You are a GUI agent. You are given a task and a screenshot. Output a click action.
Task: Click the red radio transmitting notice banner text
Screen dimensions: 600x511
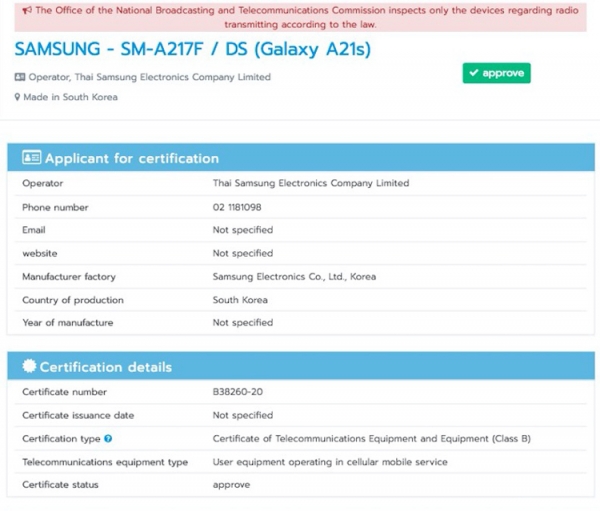click(305, 17)
